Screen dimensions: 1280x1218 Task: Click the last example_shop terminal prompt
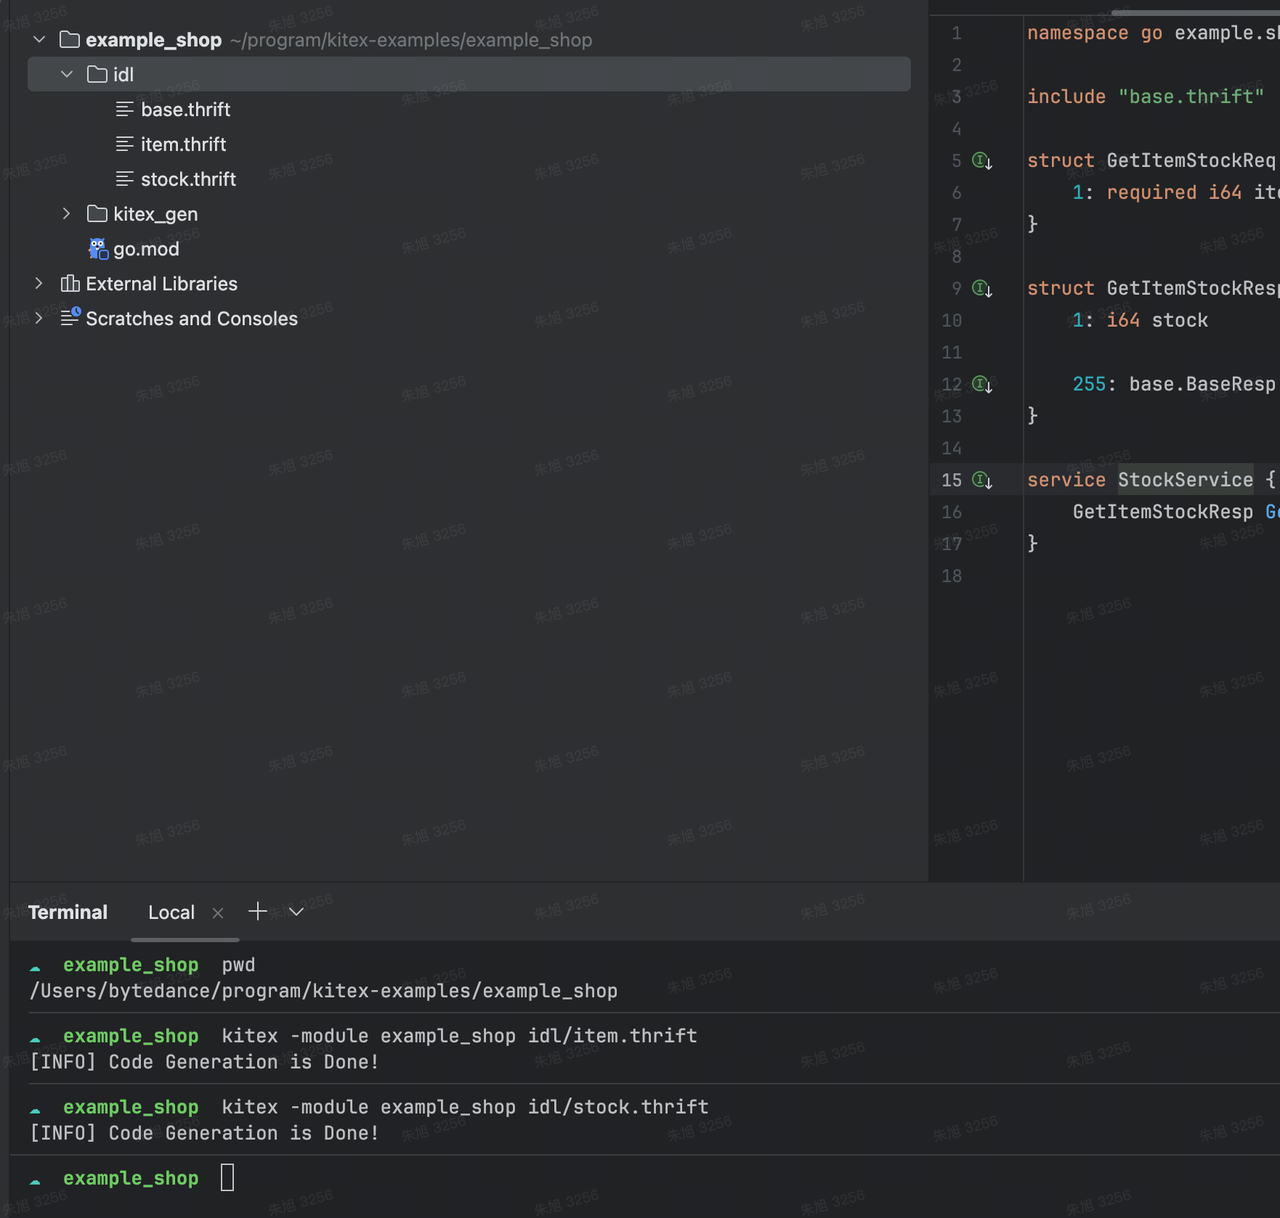[x=131, y=1178]
